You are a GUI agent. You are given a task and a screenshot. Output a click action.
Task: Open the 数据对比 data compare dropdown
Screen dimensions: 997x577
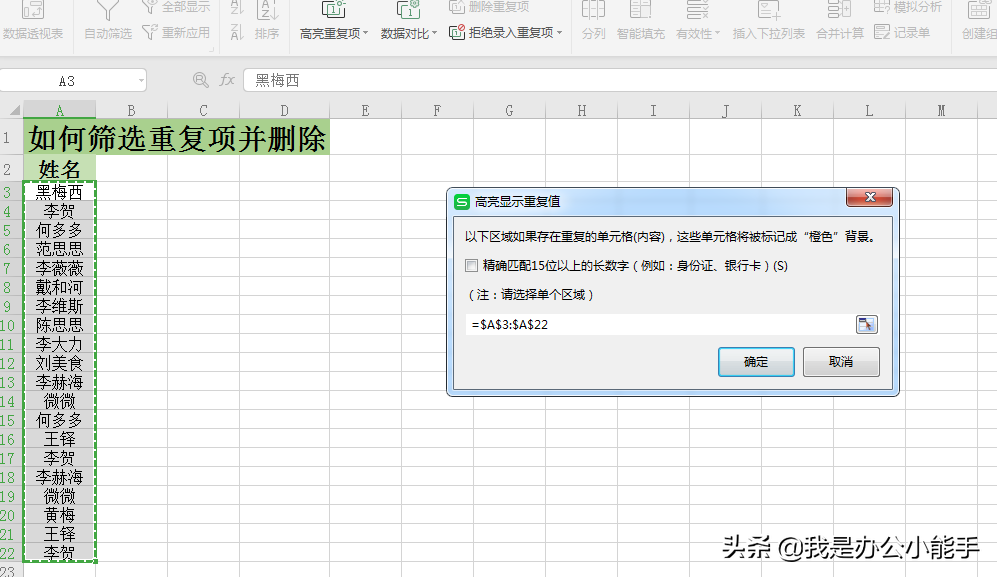coord(409,21)
